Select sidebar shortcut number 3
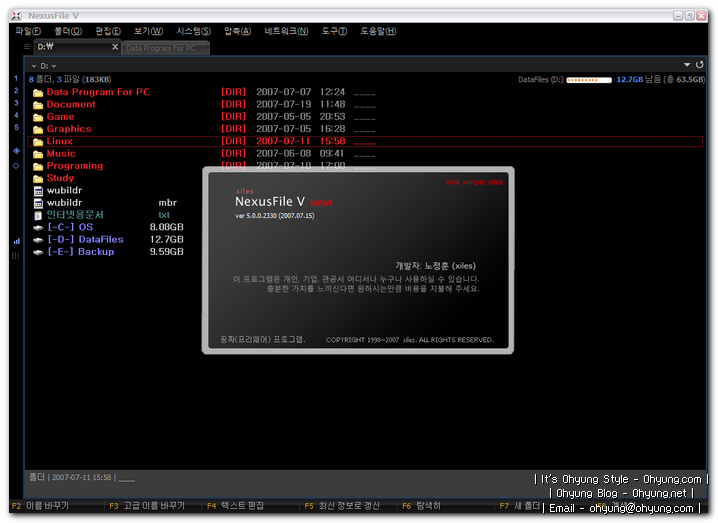718x523 pixels. pos(16,103)
